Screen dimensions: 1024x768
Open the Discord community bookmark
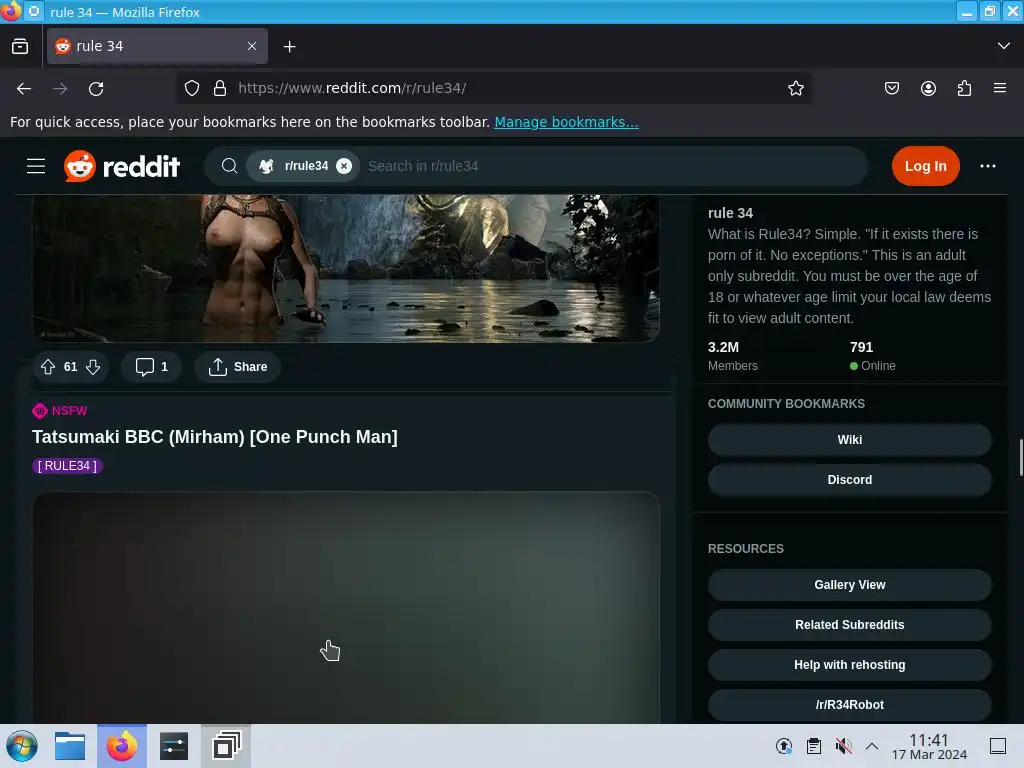850,479
